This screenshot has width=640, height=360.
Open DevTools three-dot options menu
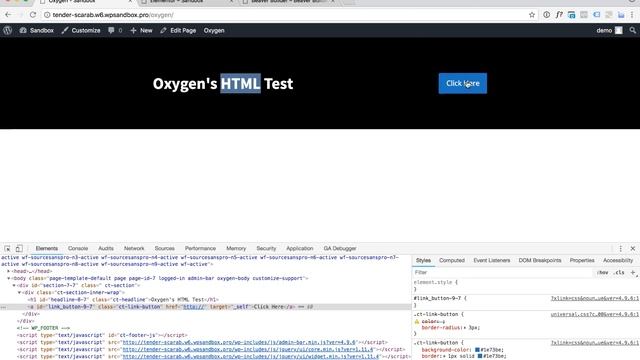coord(620,248)
